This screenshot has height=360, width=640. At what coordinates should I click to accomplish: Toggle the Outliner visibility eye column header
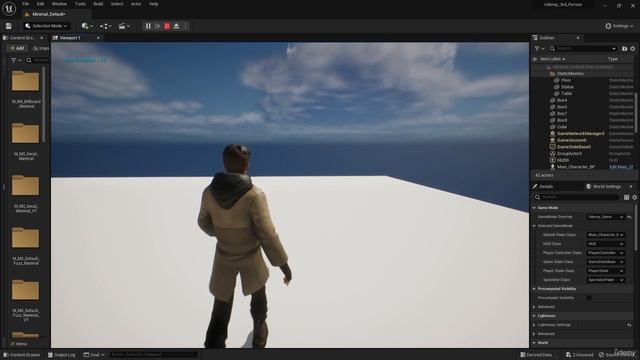(x=535, y=59)
